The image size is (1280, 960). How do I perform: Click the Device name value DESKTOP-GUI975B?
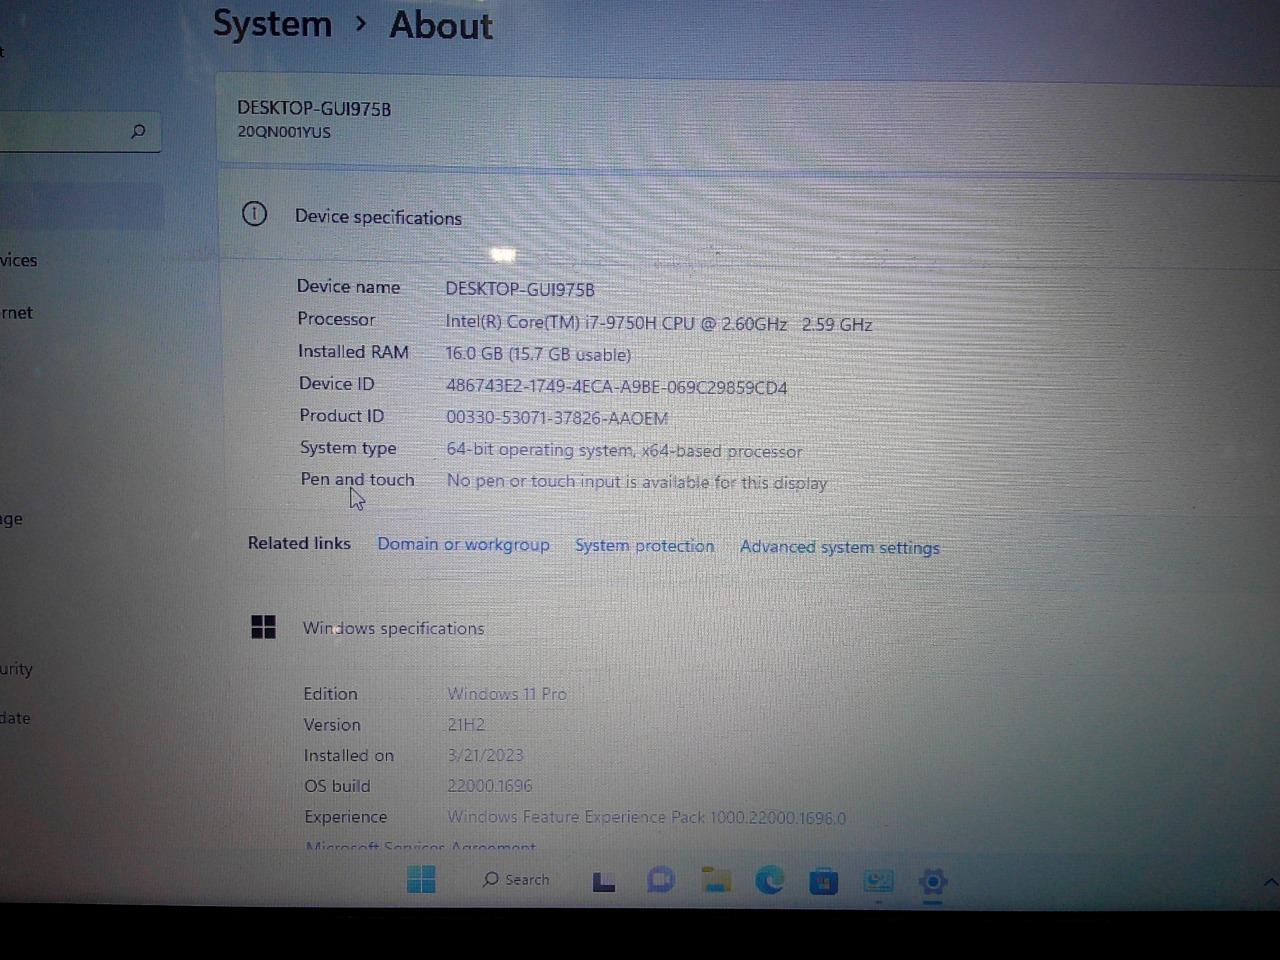520,289
